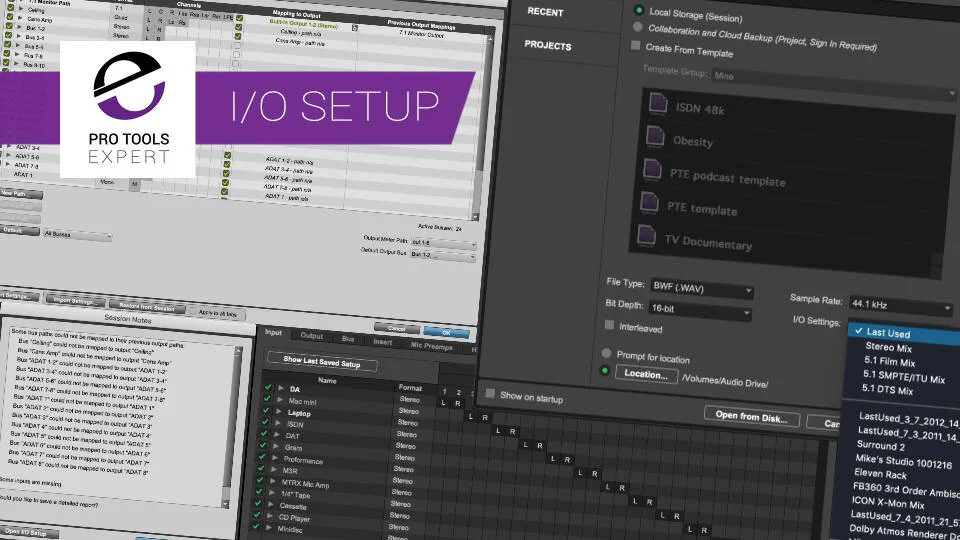960x540 pixels.
Task: Open the RECENT section in dashboard sidebar
Action: (x=545, y=12)
